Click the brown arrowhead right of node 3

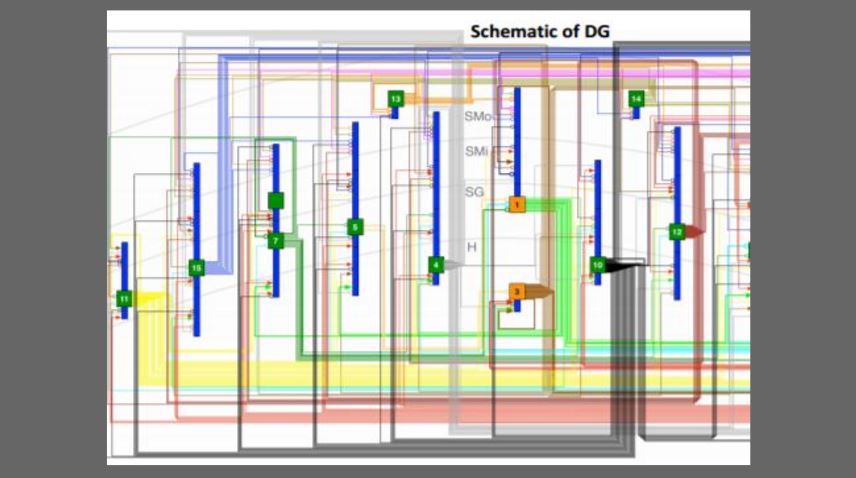coord(540,291)
